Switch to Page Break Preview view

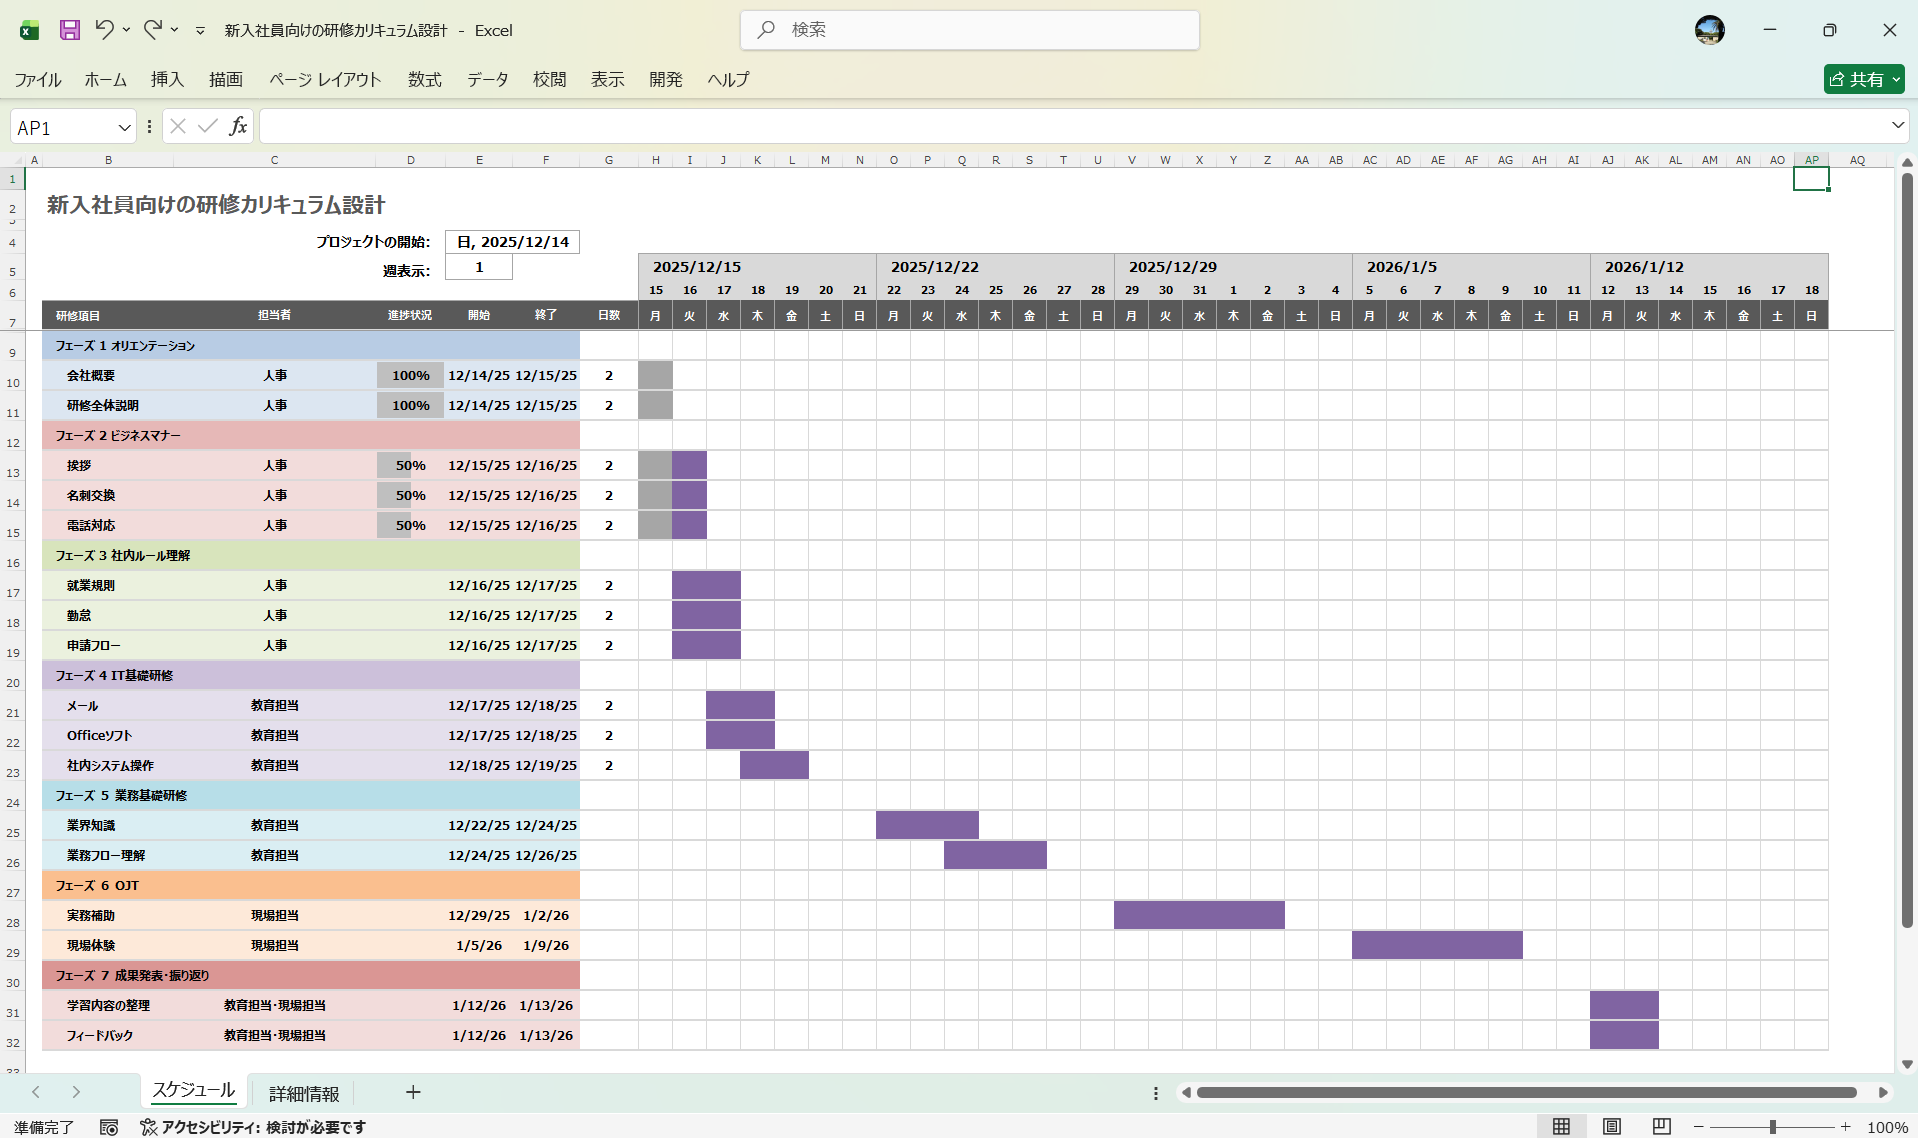click(1661, 1127)
